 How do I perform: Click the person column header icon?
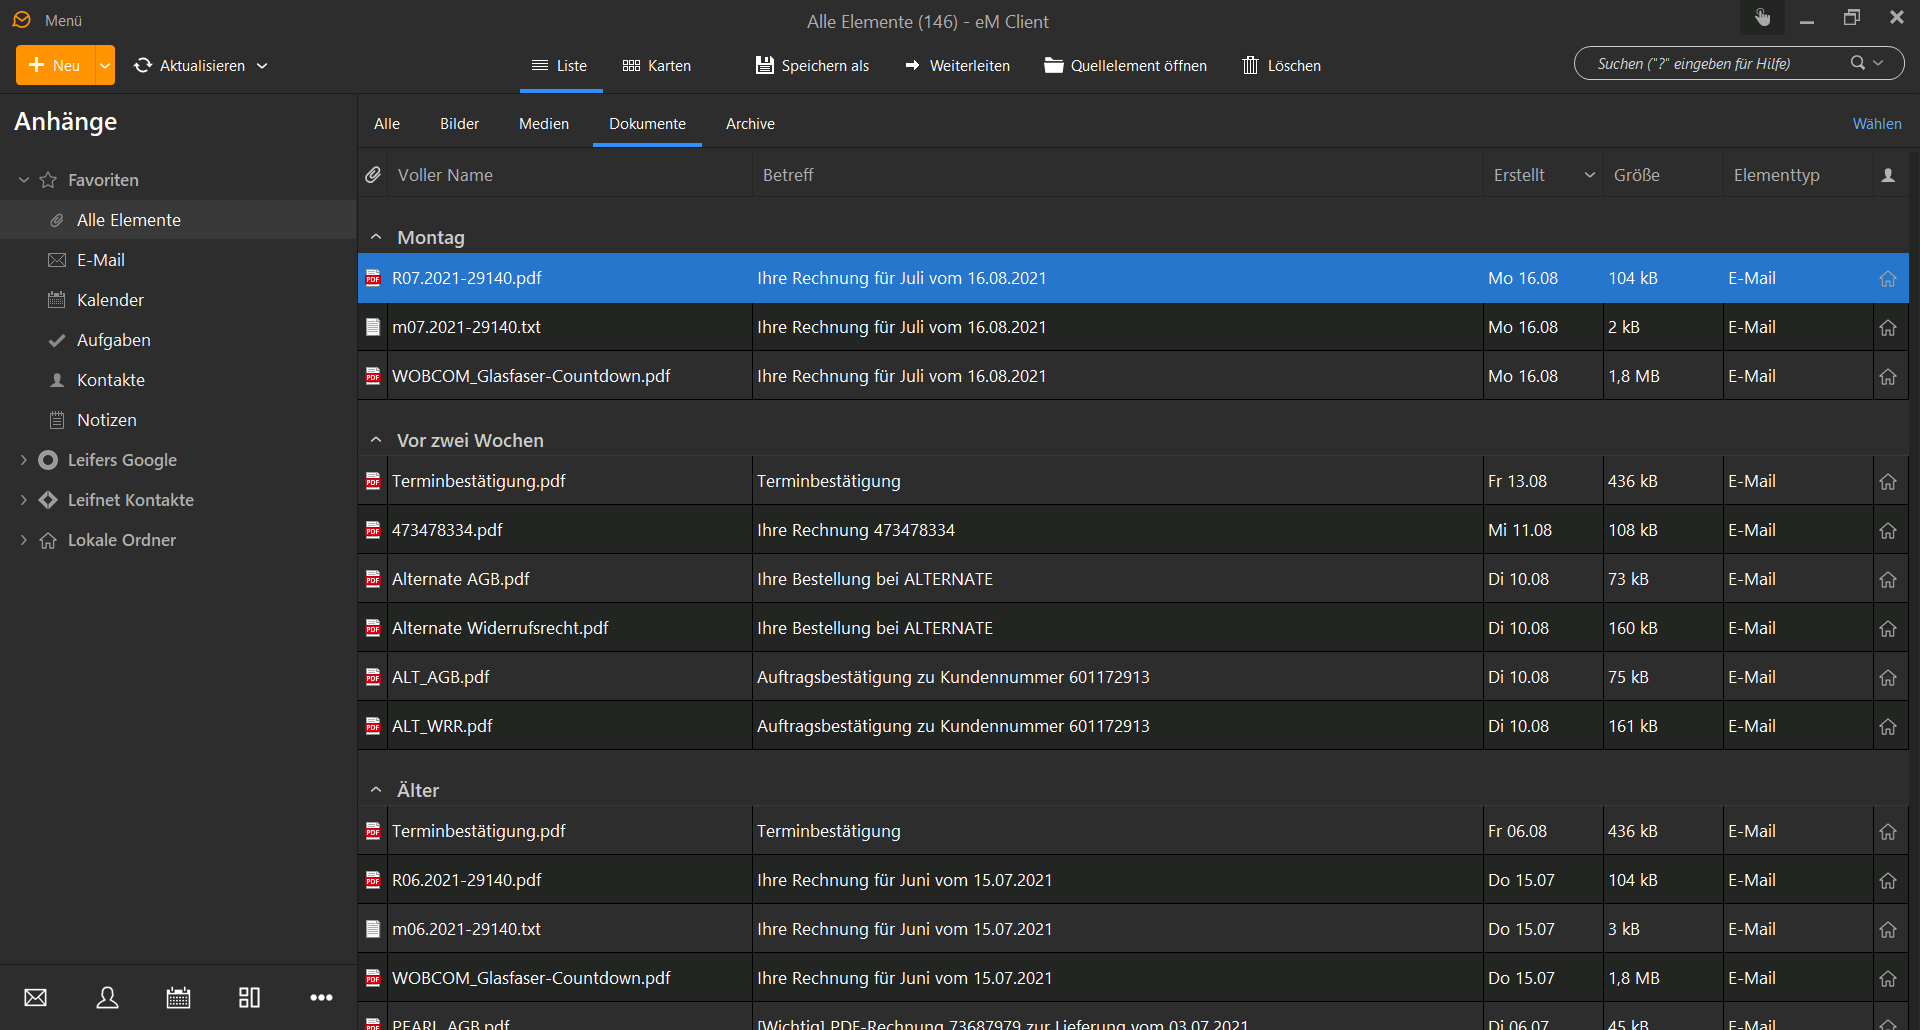[x=1888, y=175]
